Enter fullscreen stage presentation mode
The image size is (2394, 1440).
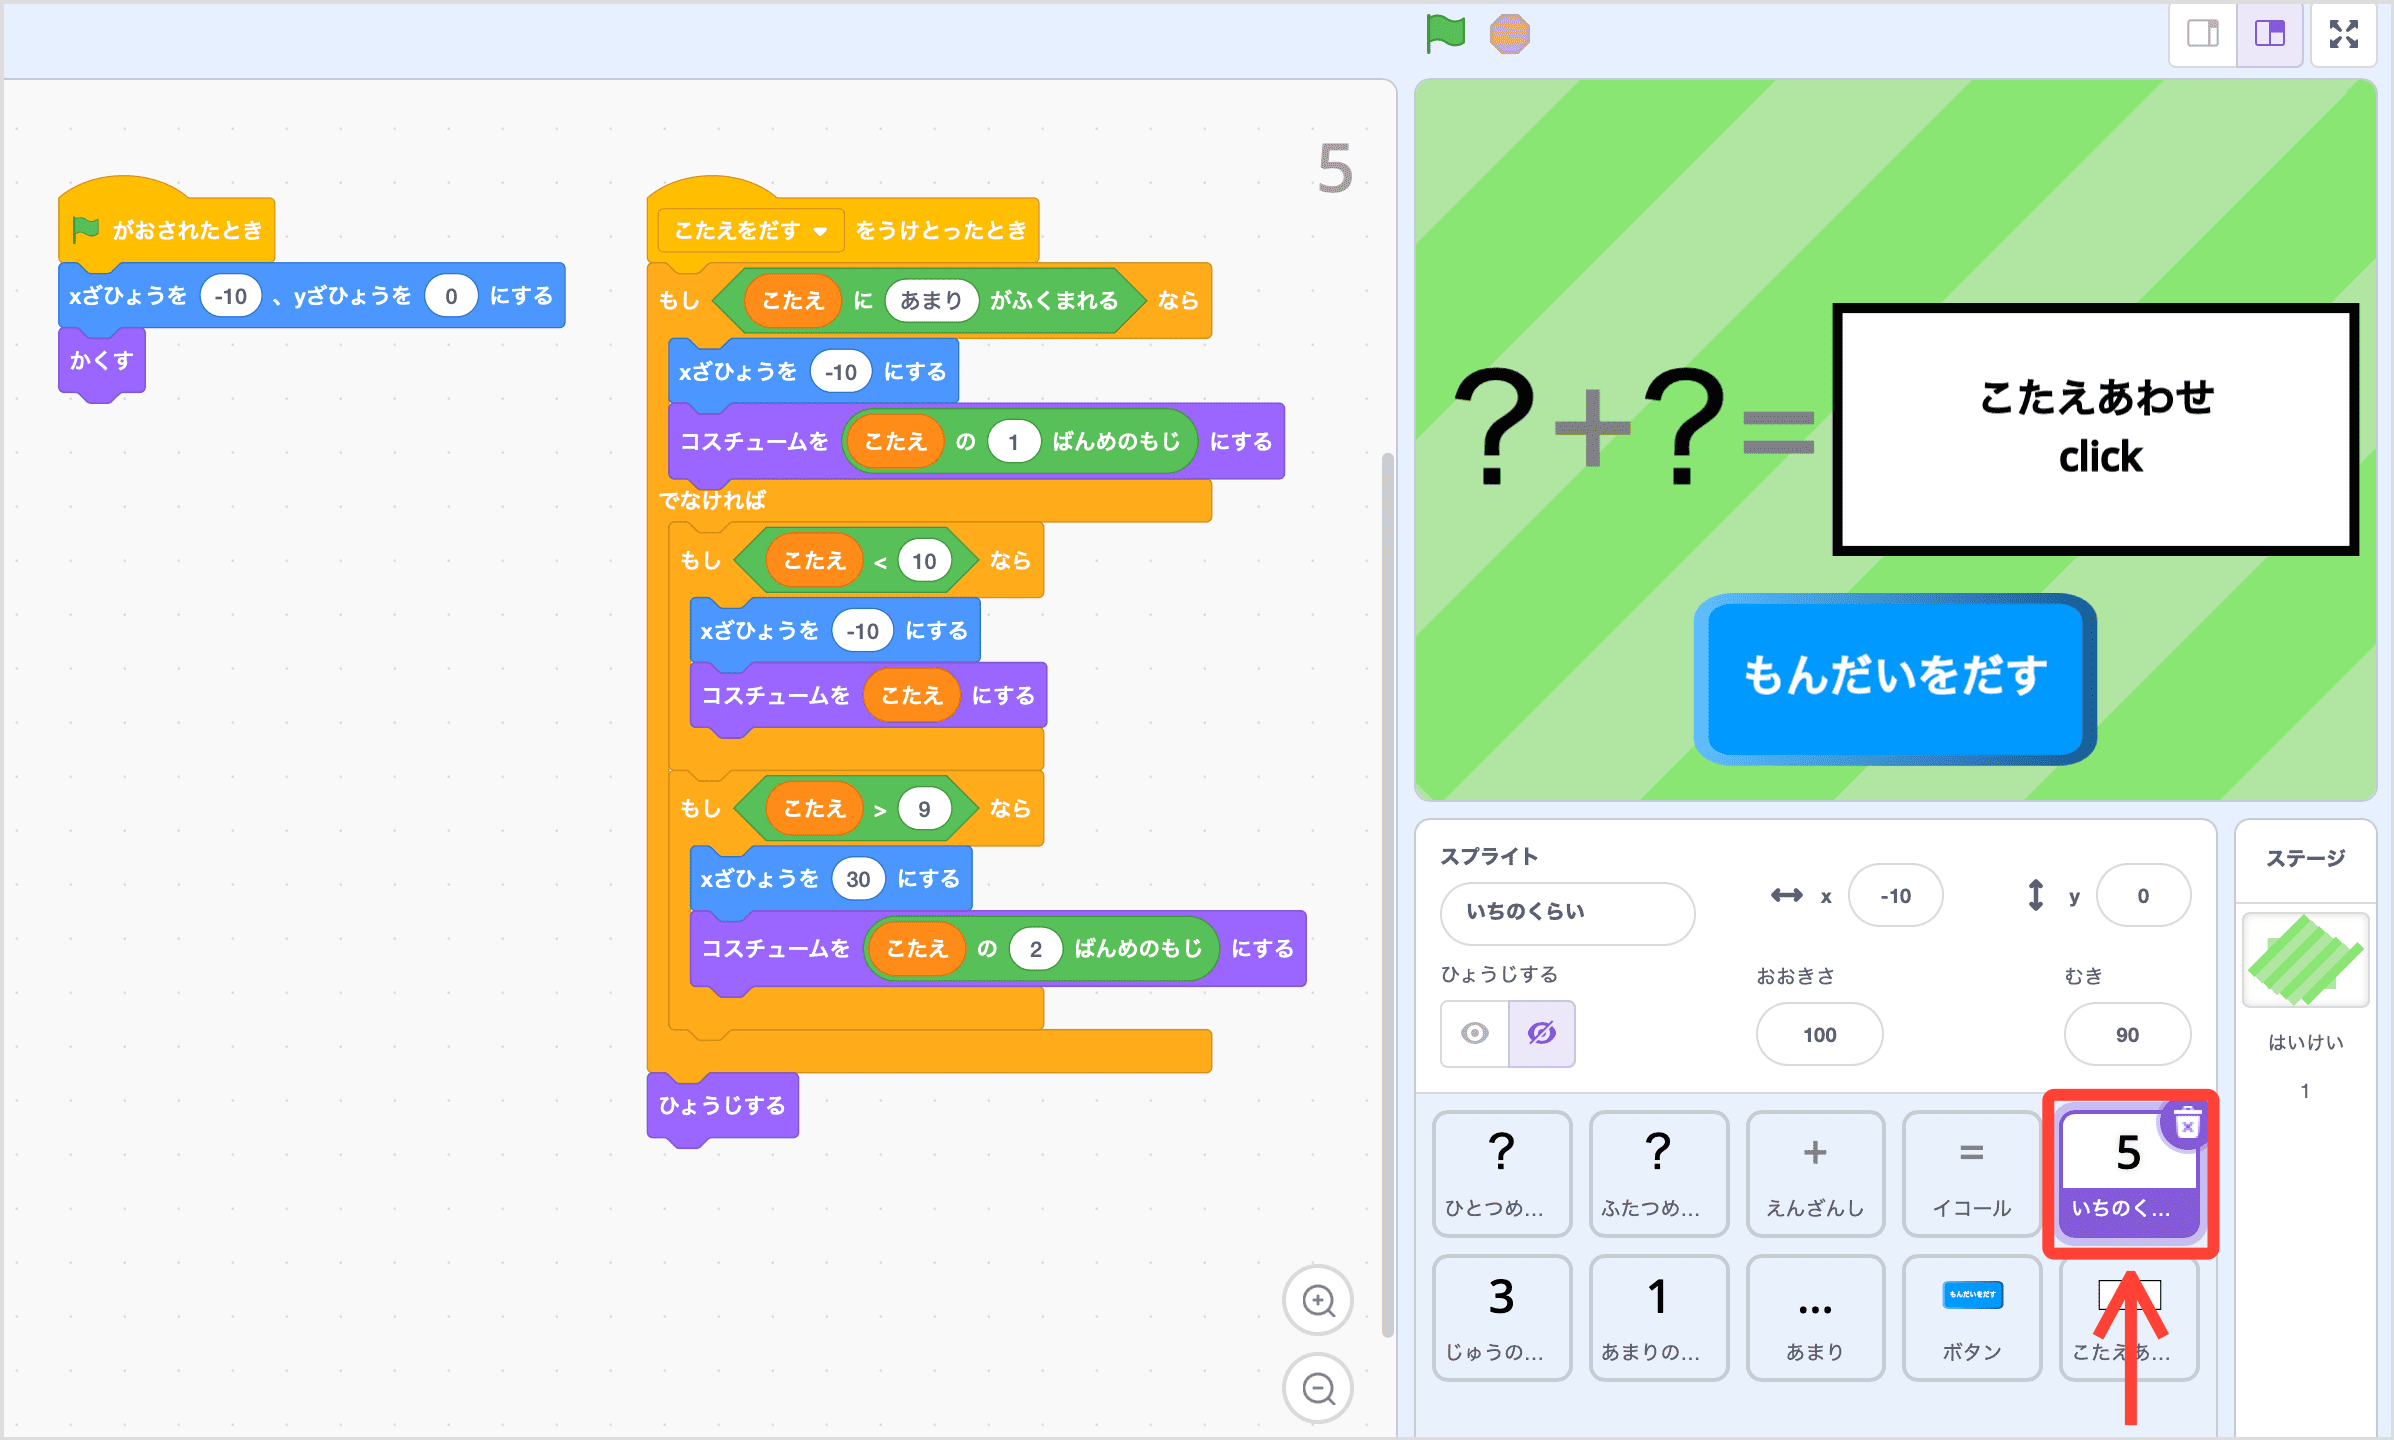click(x=2344, y=33)
